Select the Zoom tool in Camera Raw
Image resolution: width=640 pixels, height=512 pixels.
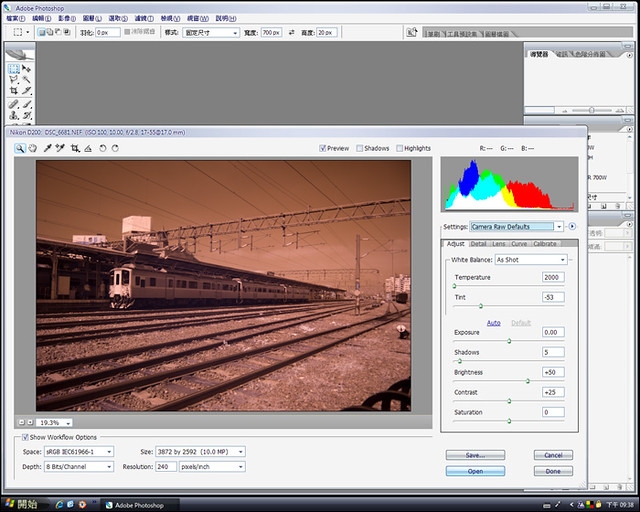tap(20, 148)
